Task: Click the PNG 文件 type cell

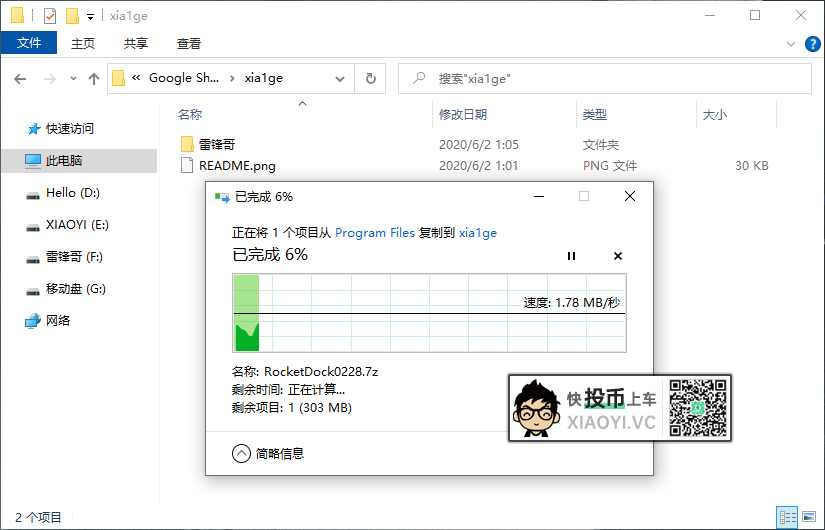Action: click(610, 166)
